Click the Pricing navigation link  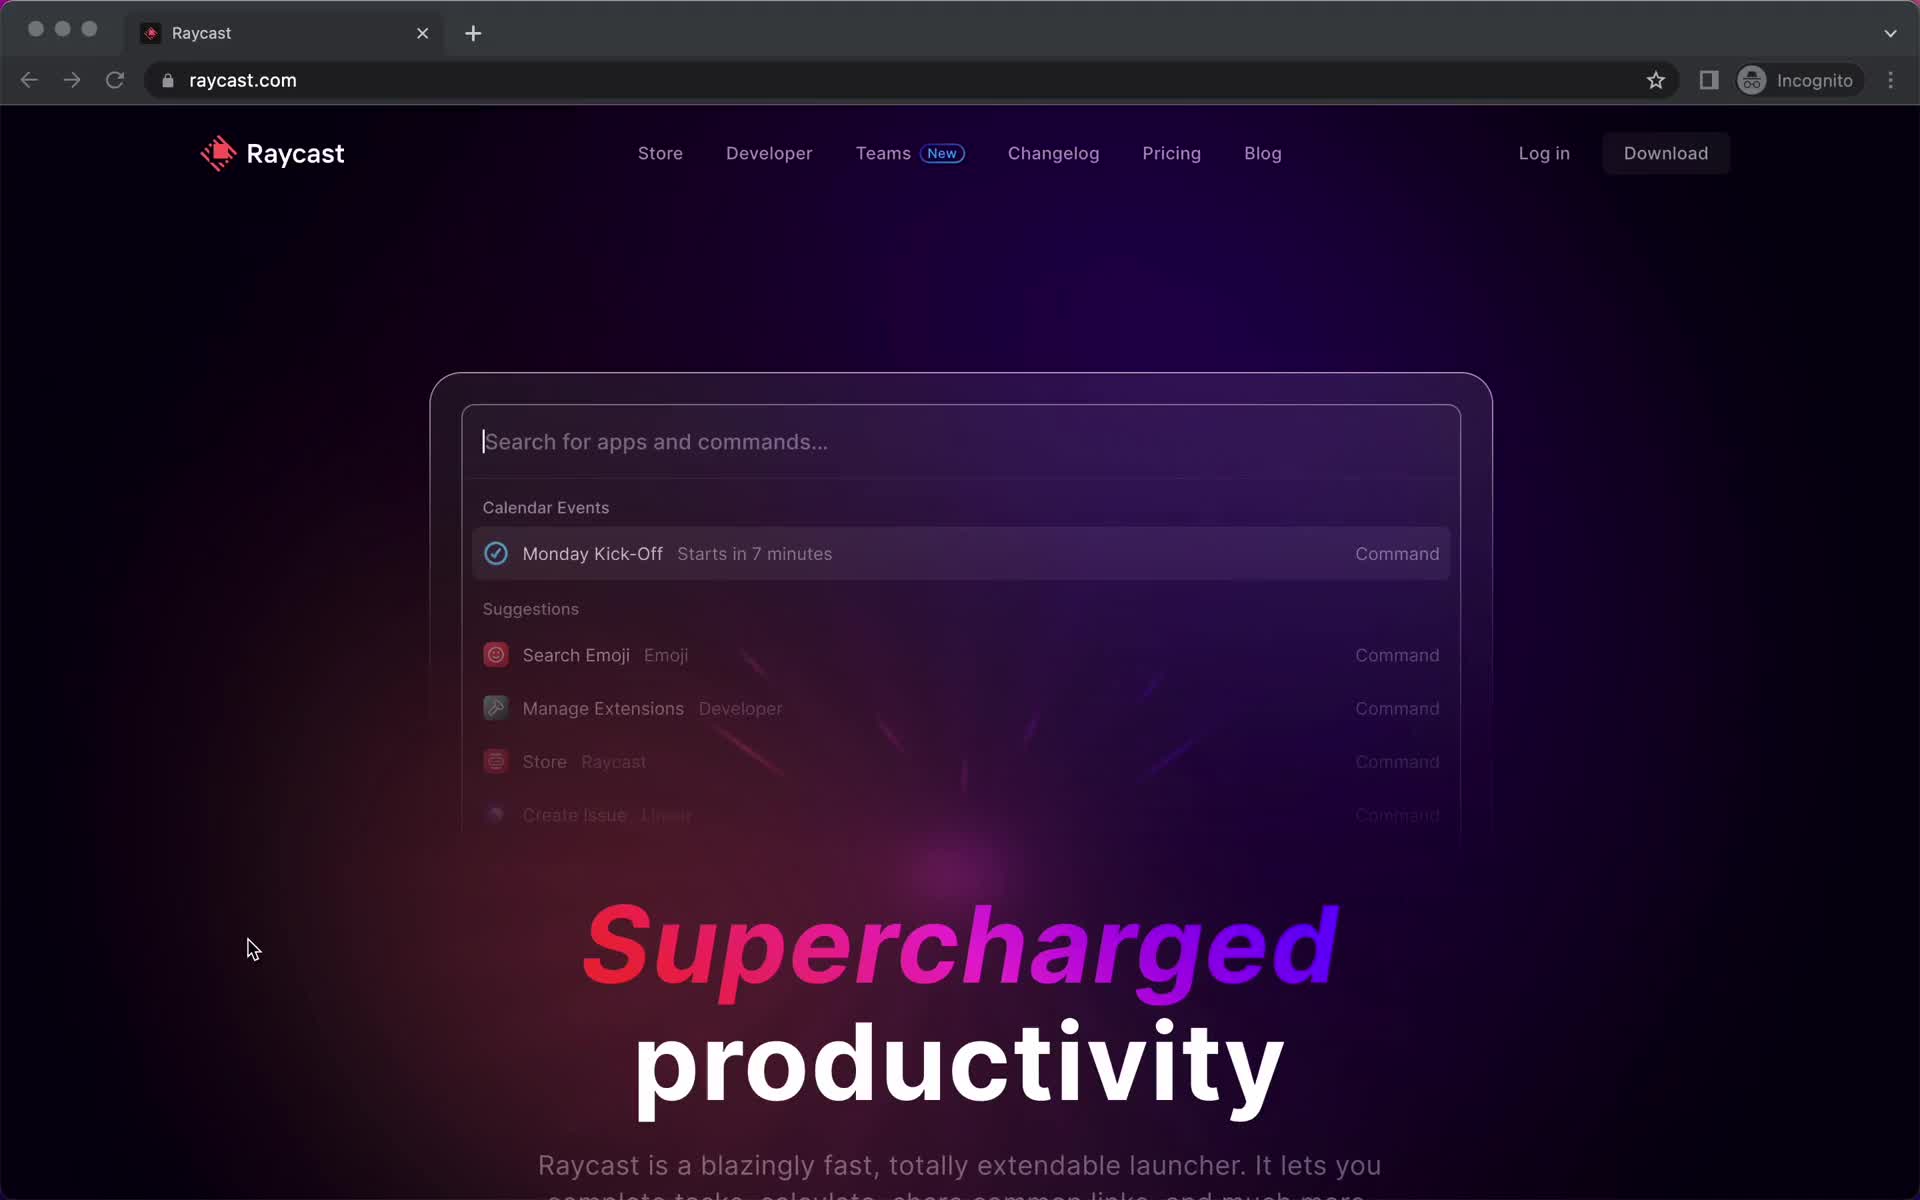1171,152
